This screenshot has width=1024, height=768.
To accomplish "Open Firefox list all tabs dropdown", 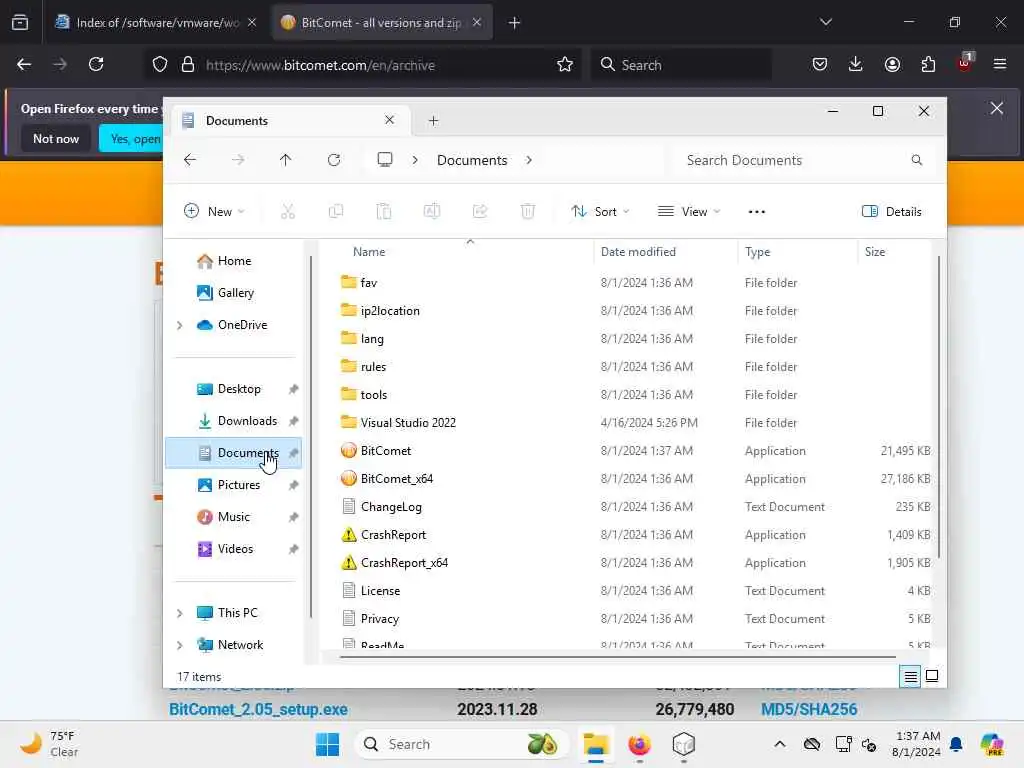I will click(x=825, y=22).
